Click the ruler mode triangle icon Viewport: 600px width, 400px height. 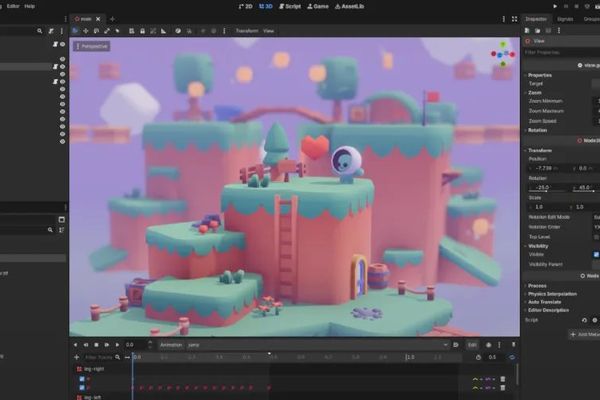[x=163, y=31]
